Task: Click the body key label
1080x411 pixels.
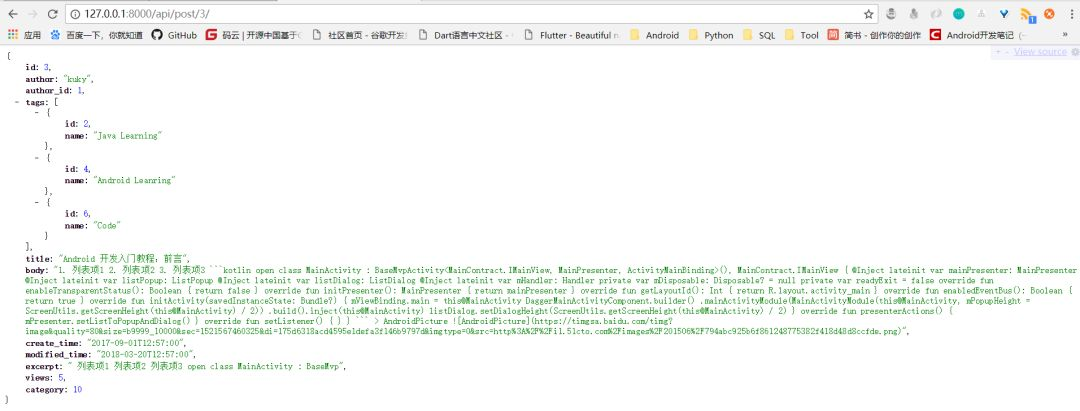Action: pos(37,270)
